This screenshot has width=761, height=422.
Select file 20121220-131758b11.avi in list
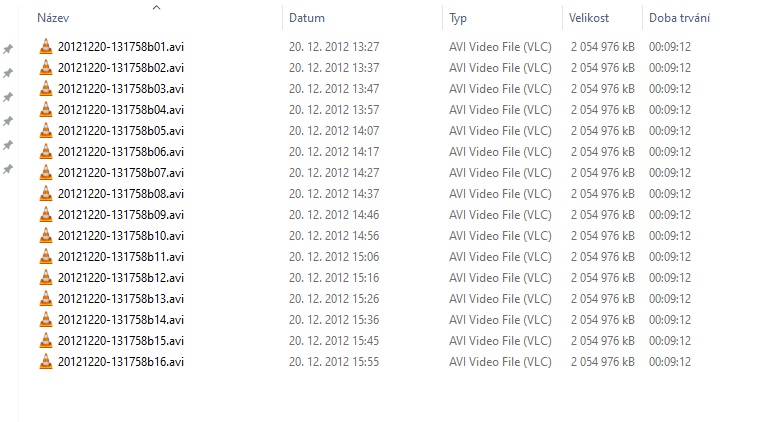coord(121,256)
